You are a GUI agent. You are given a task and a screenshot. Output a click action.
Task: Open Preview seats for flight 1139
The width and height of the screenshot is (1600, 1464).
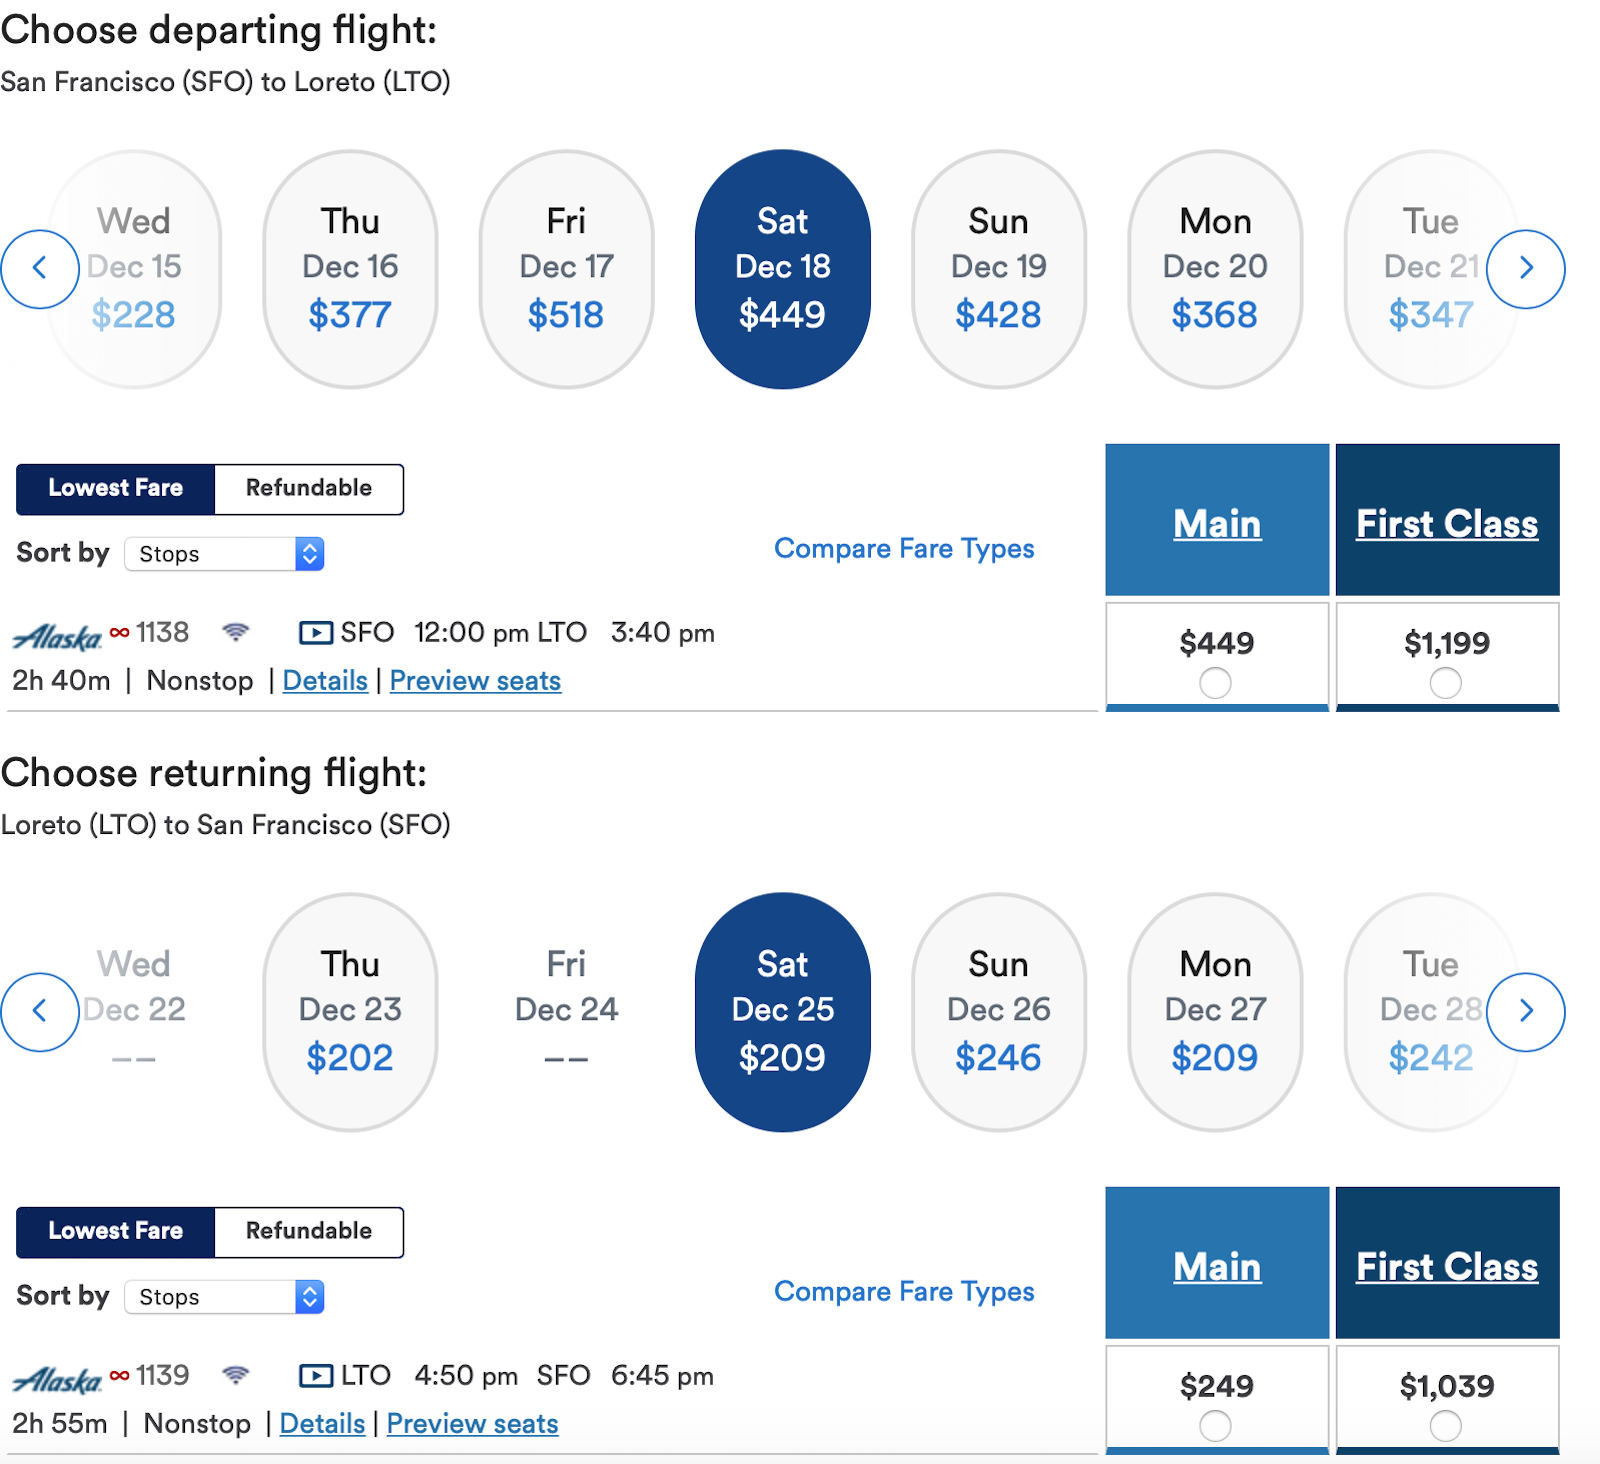click(x=473, y=1423)
